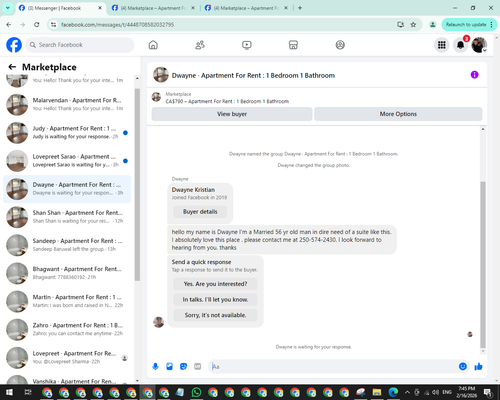Click the Relaunch to update button
Screen dimensions: 500x400
469,24
